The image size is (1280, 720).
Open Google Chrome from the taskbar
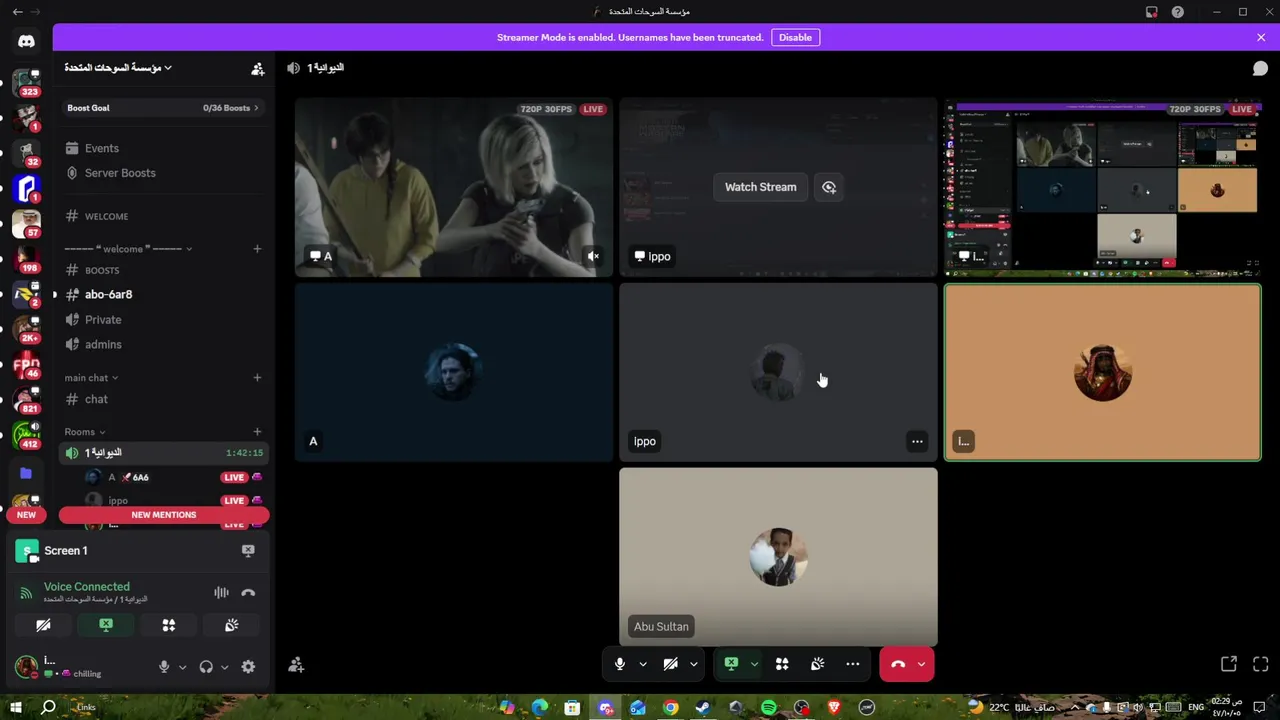coord(670,708)
